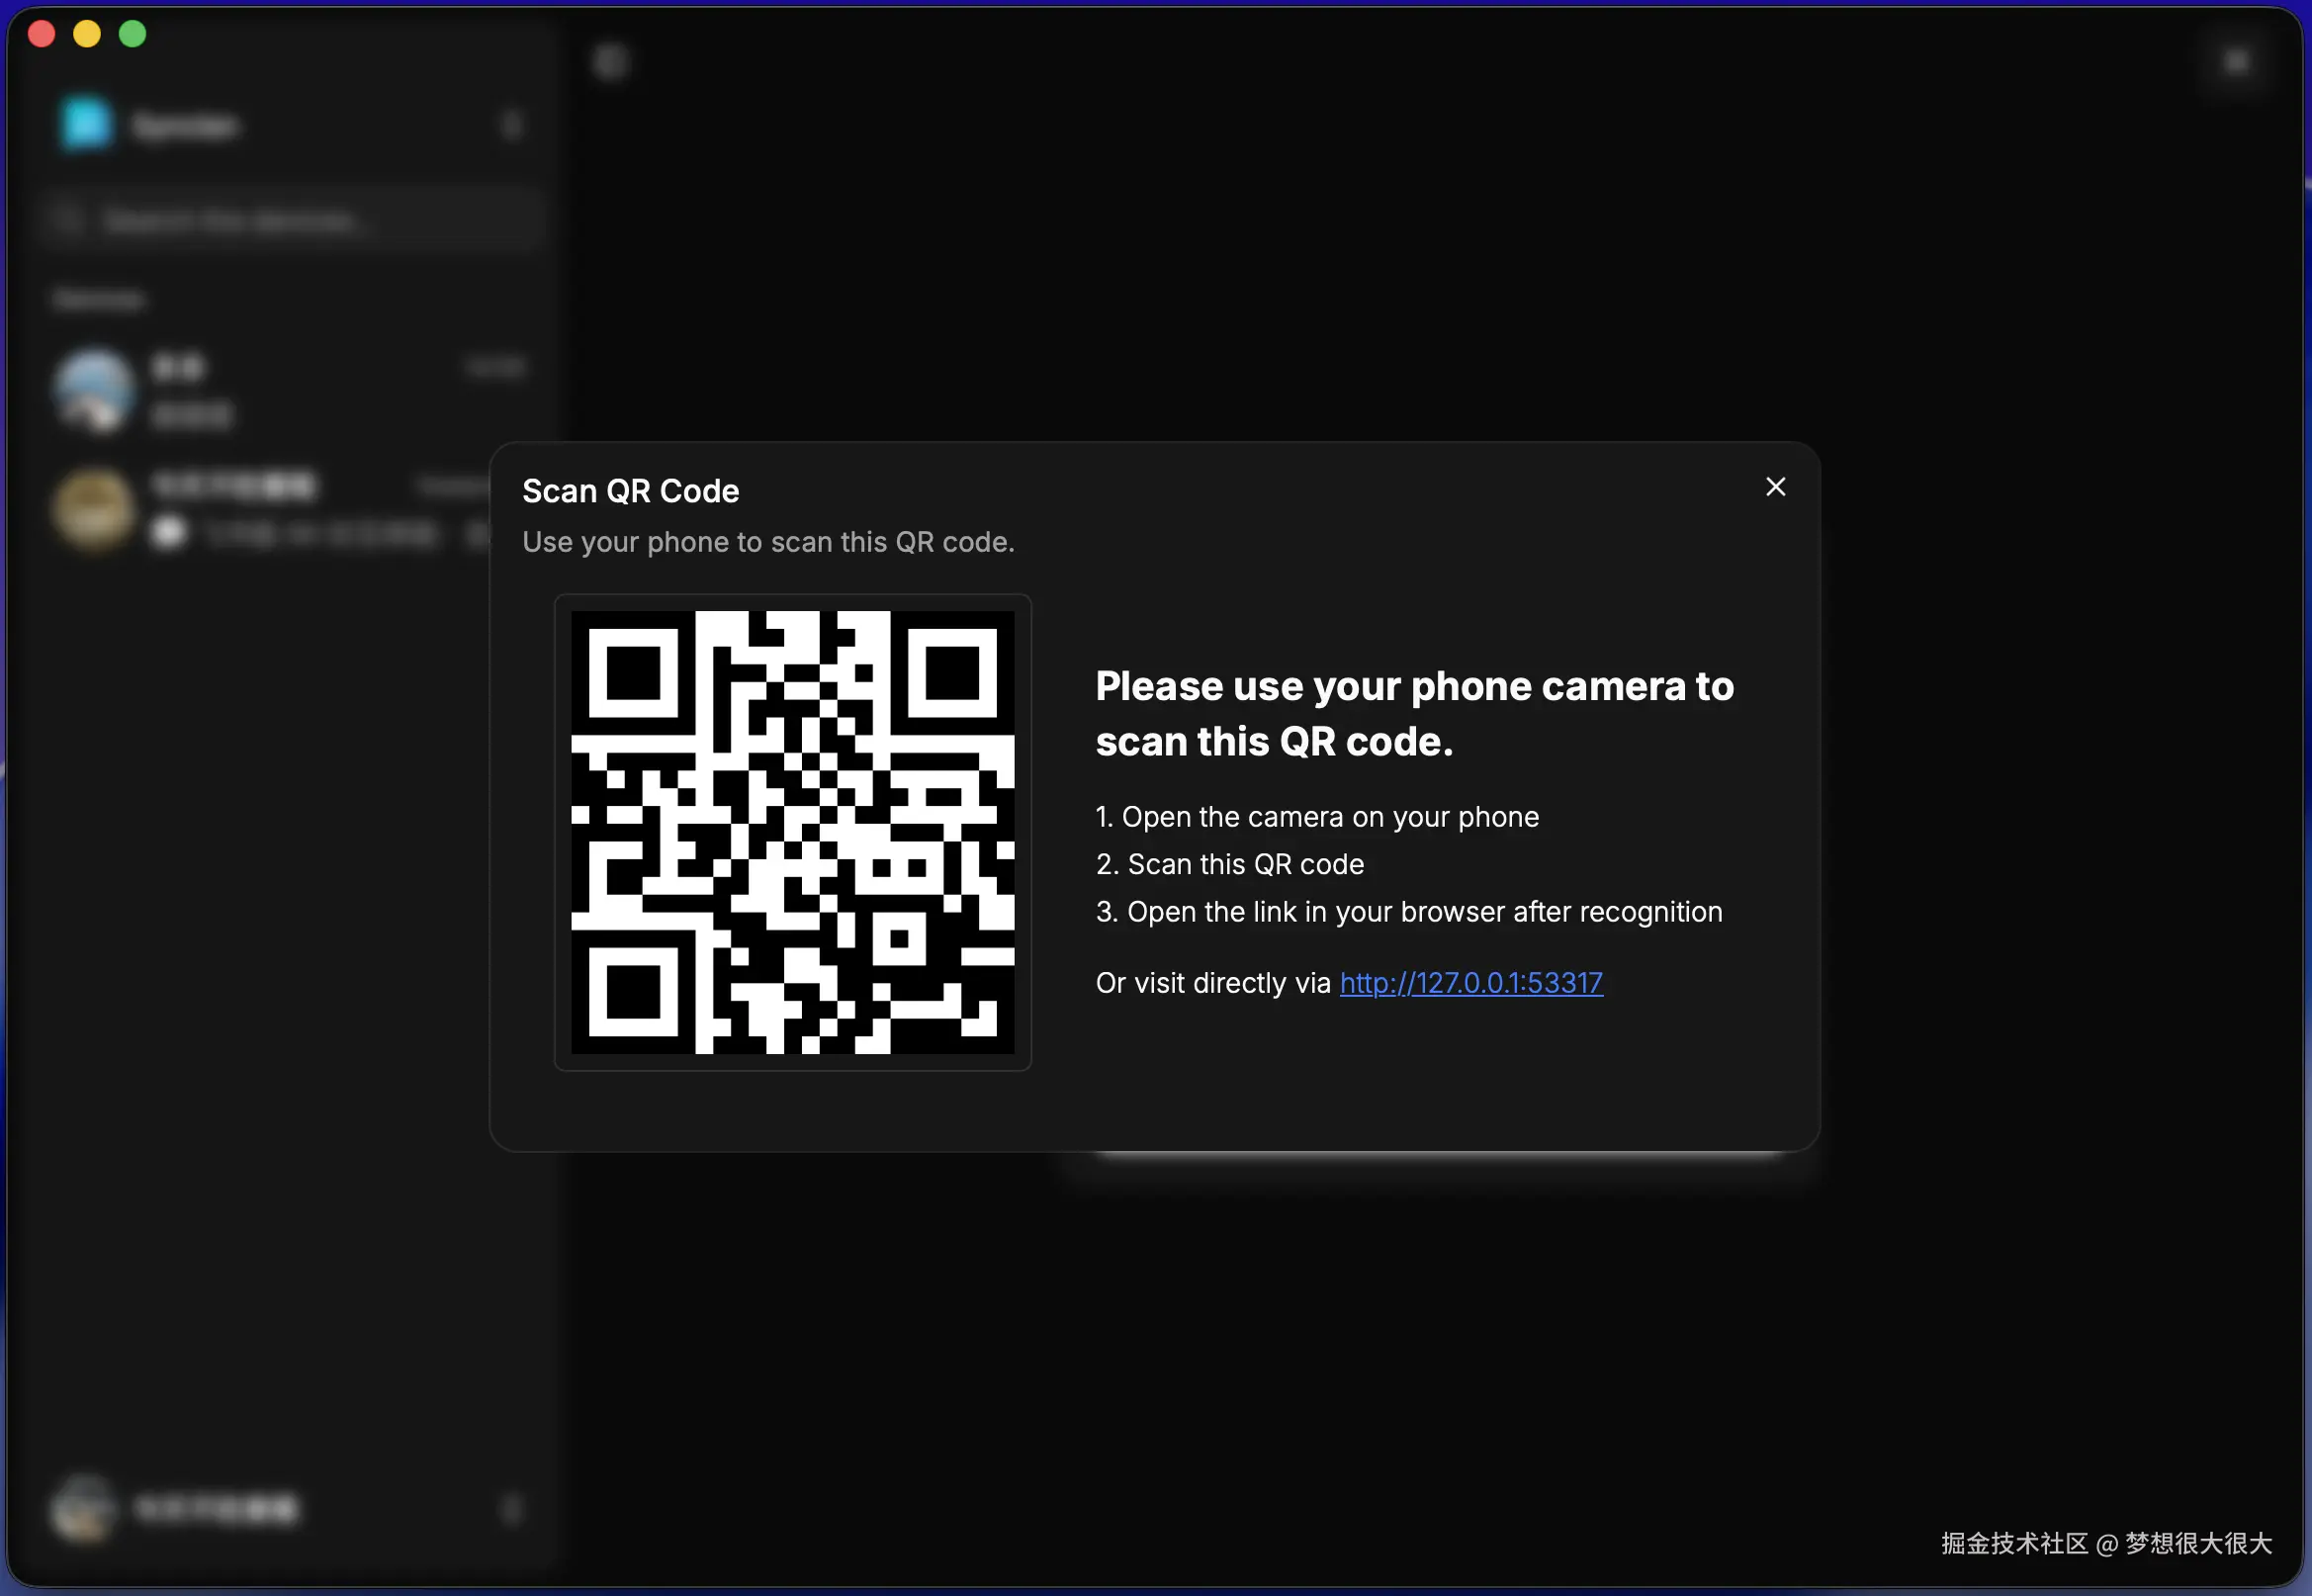This screenshot has width=2312, height=1596.
Task: Click the blue app logo in the sidebar
Action: click(86, 124)
